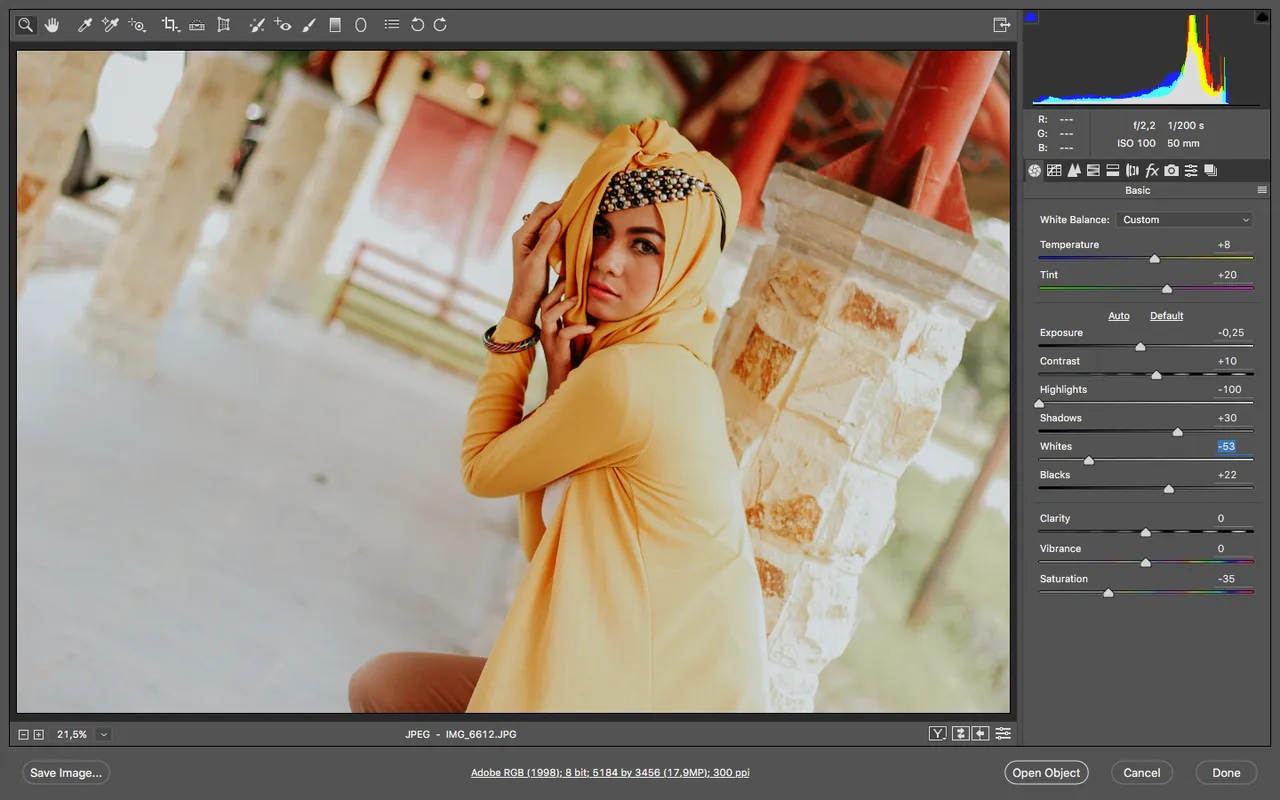1280x800 pixels.
Task: Select the White Balance eyedropper tool
Action: 85,24
